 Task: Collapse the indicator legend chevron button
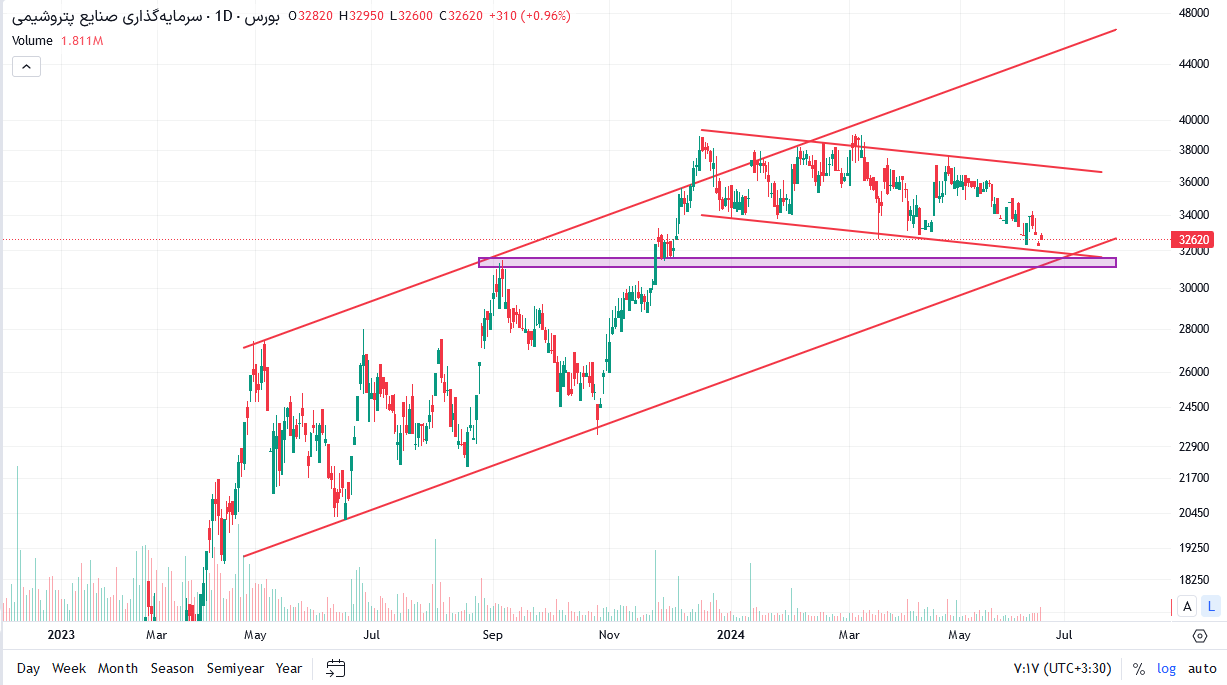pyautogui.click(x=26, y=67)
